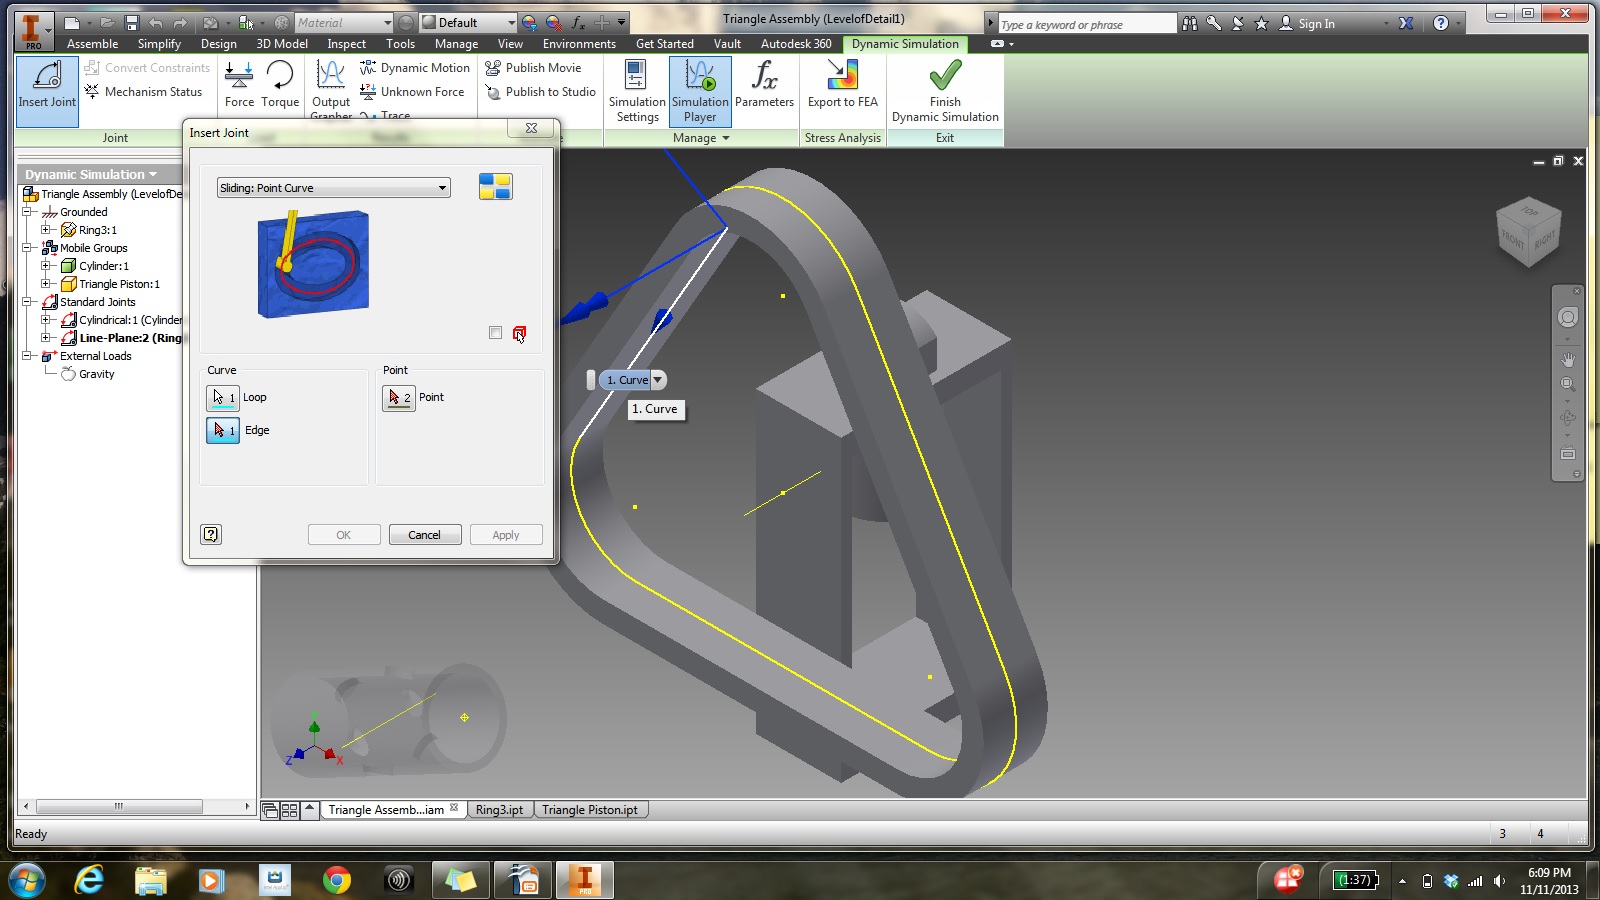Open the Default appearance dropdown
The image size is (1600, 900).
467,23
